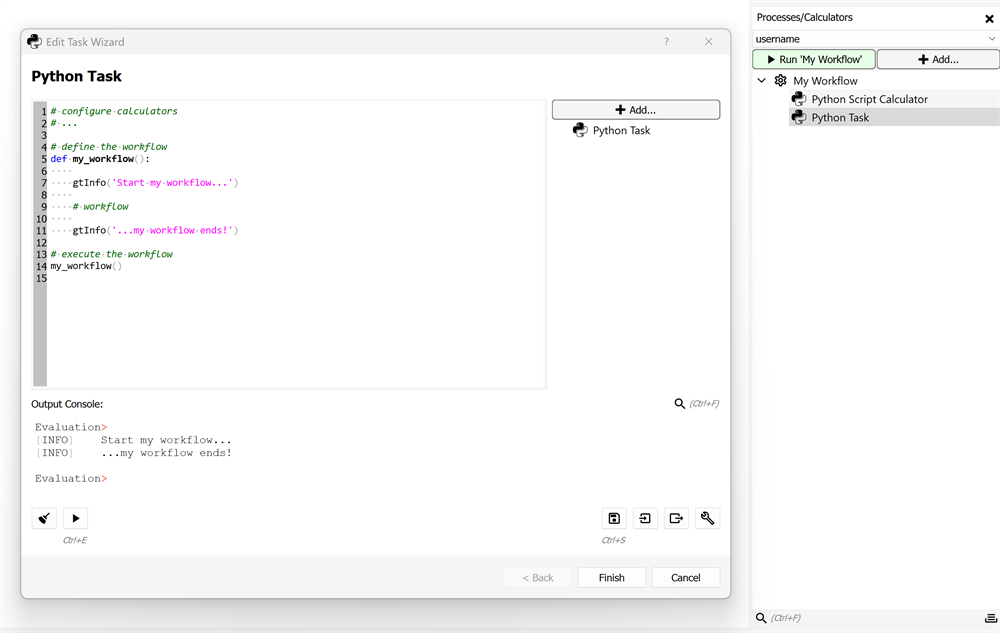Collapse the My Workflow tree node
The width and height of the screenshot is (1000, 633).
point(761,80)
